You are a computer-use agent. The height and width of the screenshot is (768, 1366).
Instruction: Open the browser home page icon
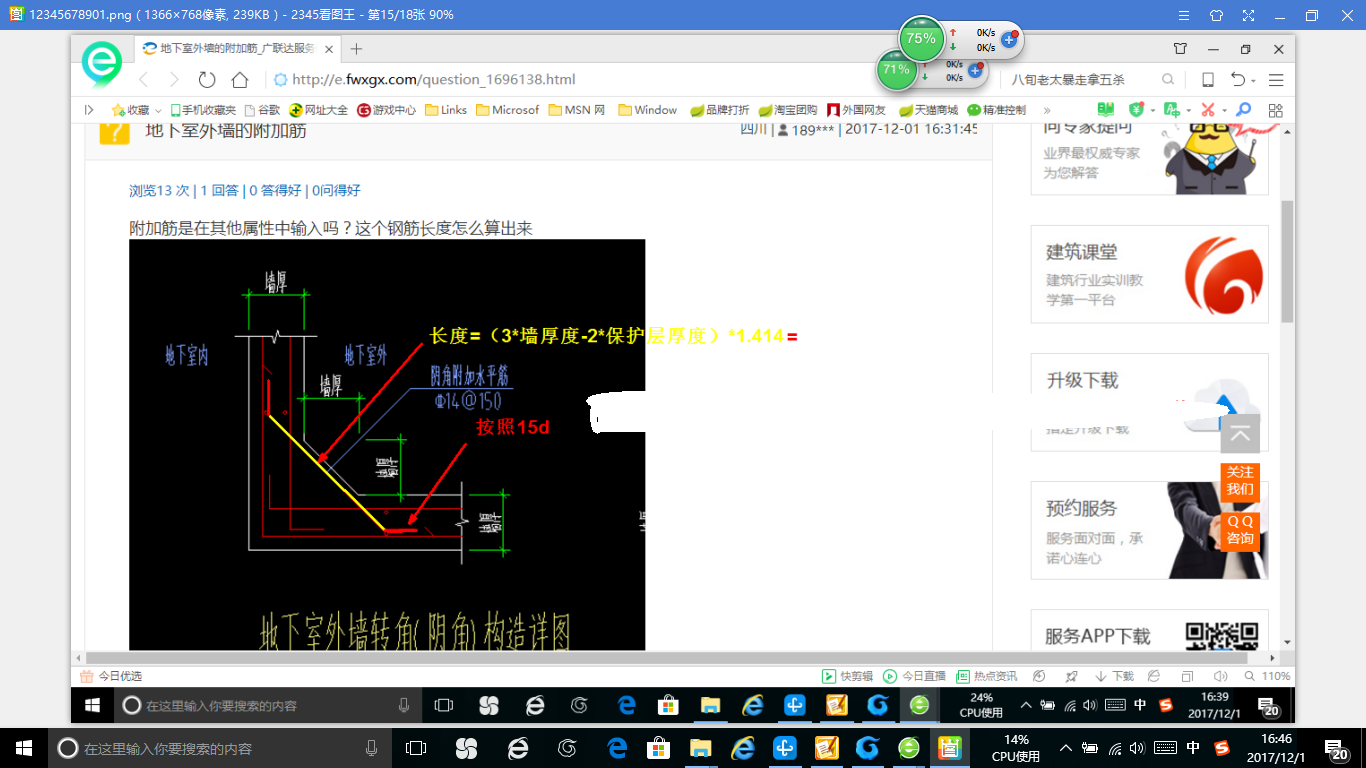[x=240, y=80]
